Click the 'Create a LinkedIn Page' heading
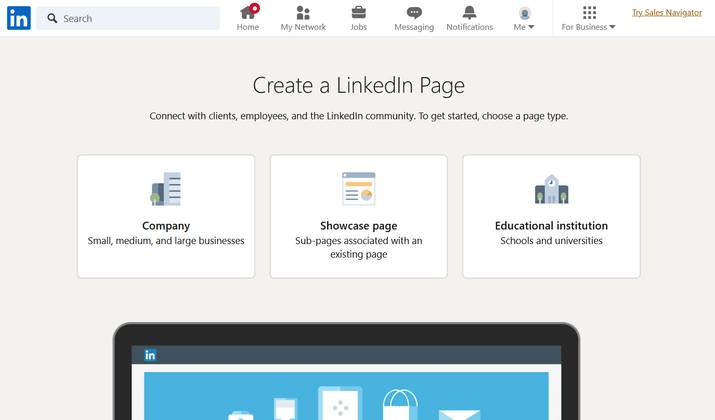 click(359, 85)
